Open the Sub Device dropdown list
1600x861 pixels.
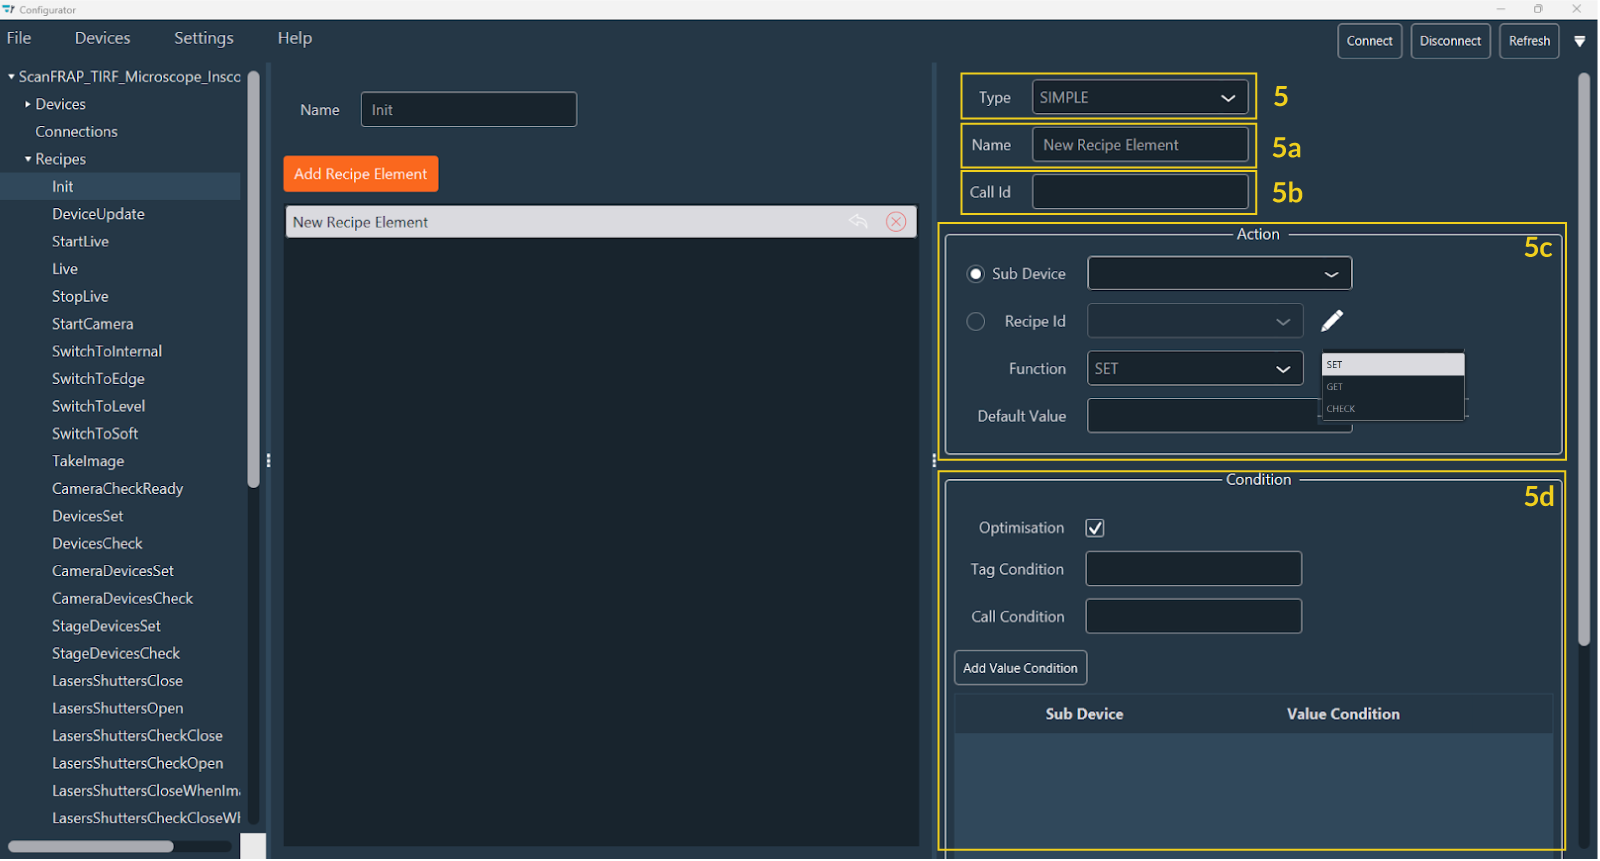tap(1219, 274)
